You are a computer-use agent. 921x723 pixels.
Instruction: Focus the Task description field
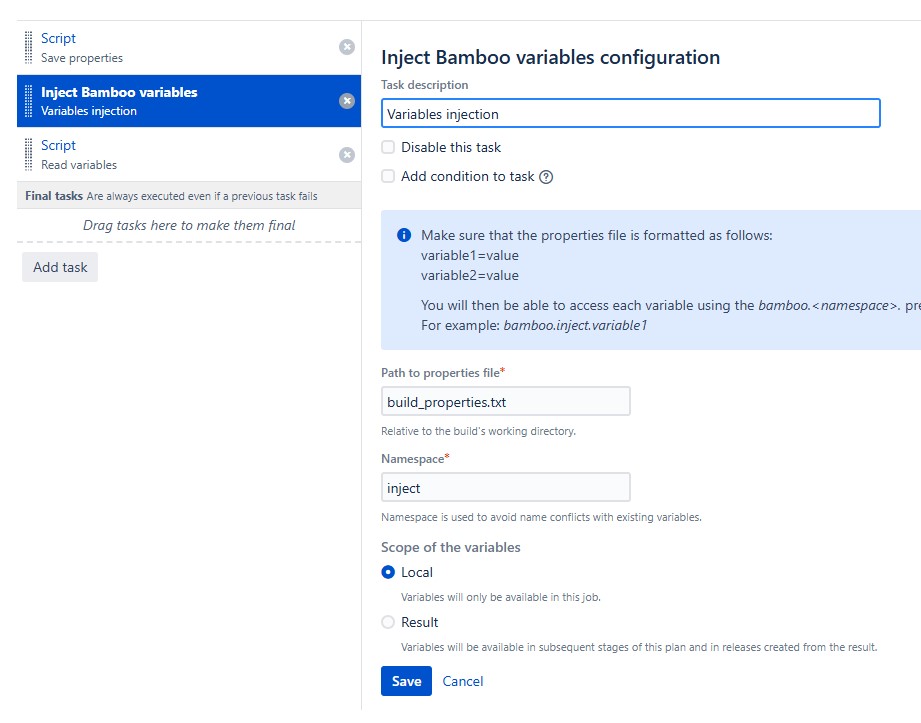[630, 113]
